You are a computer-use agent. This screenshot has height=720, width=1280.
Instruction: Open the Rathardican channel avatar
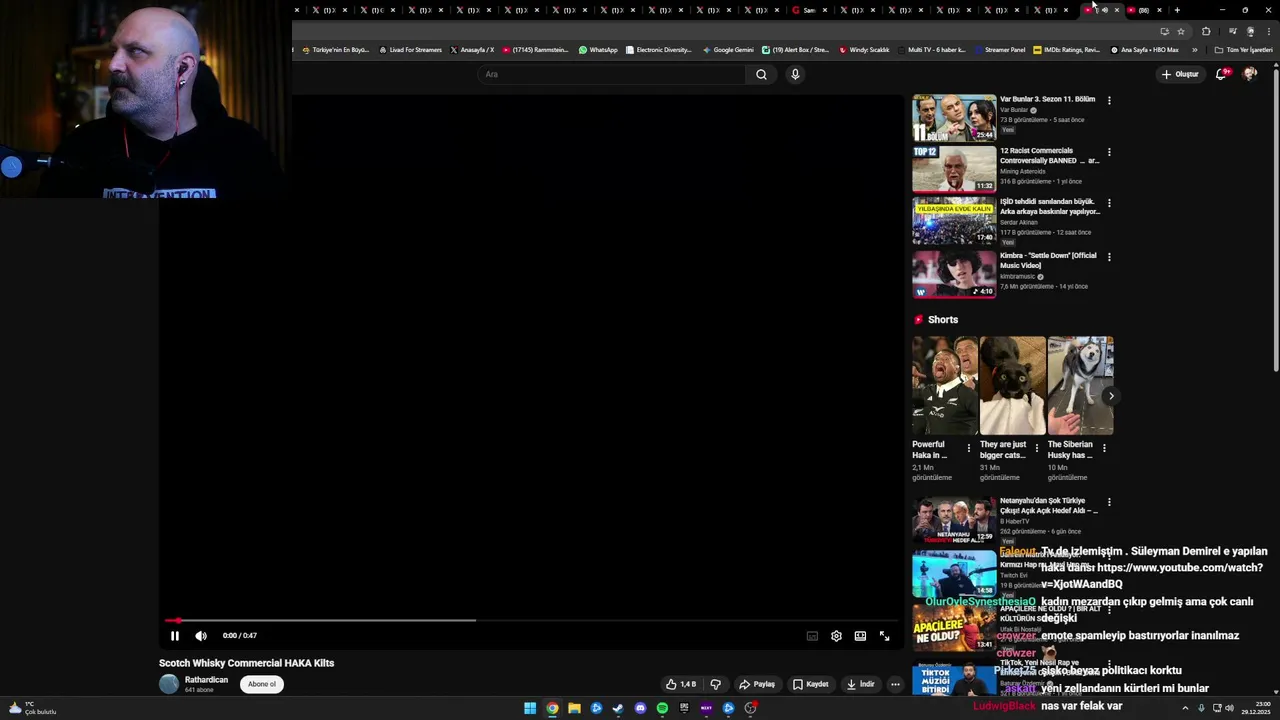click(x=169, y=684)
